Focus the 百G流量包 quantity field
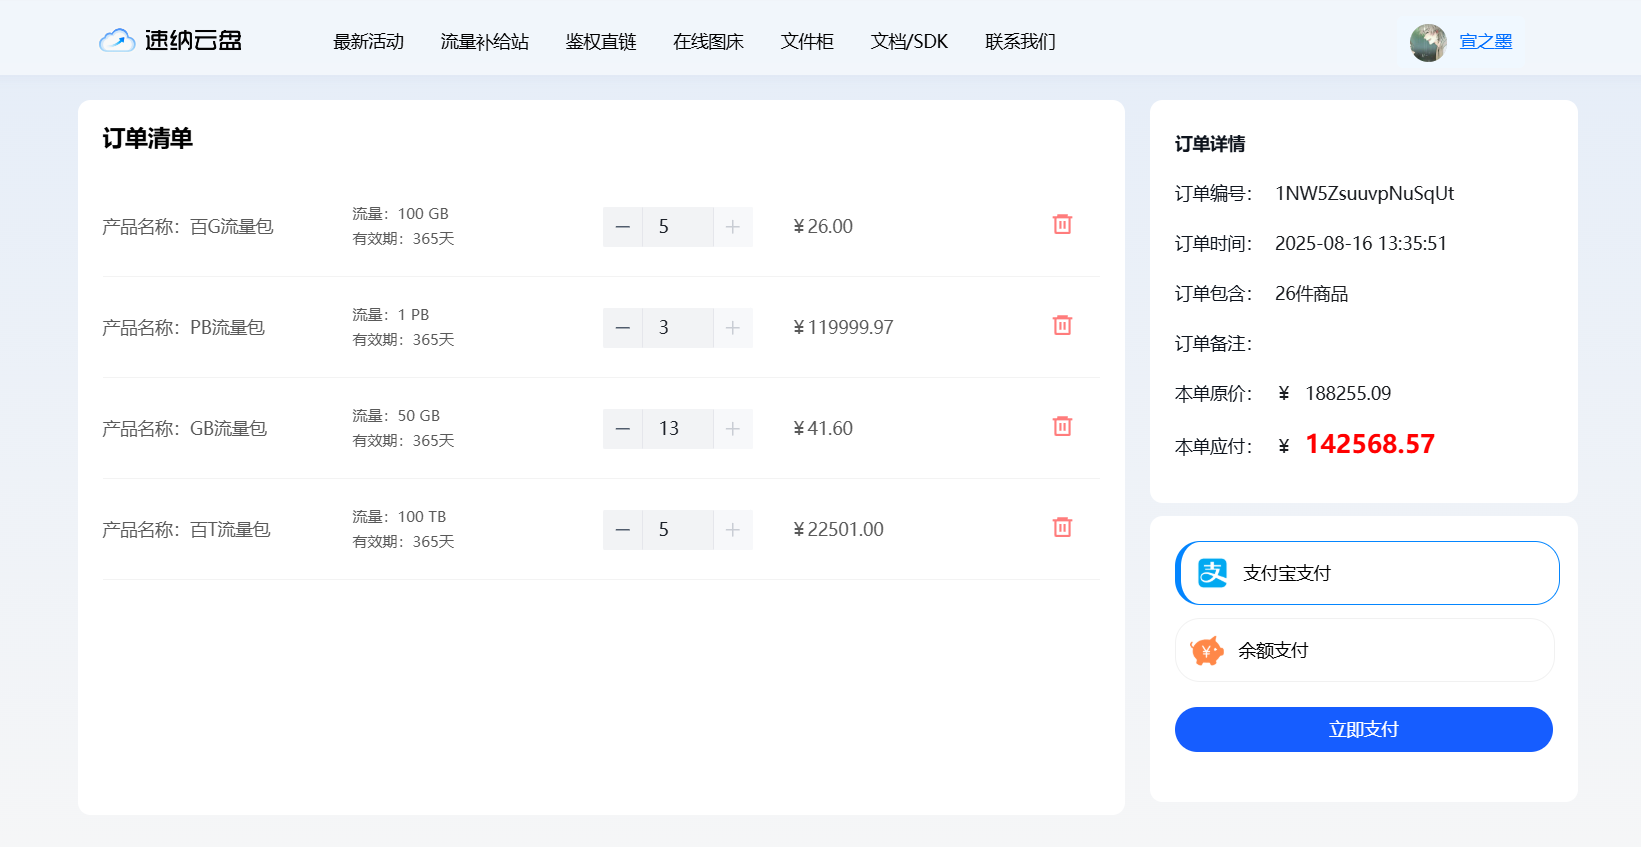Screen dimensions: 1641x847 click(678, 227)
